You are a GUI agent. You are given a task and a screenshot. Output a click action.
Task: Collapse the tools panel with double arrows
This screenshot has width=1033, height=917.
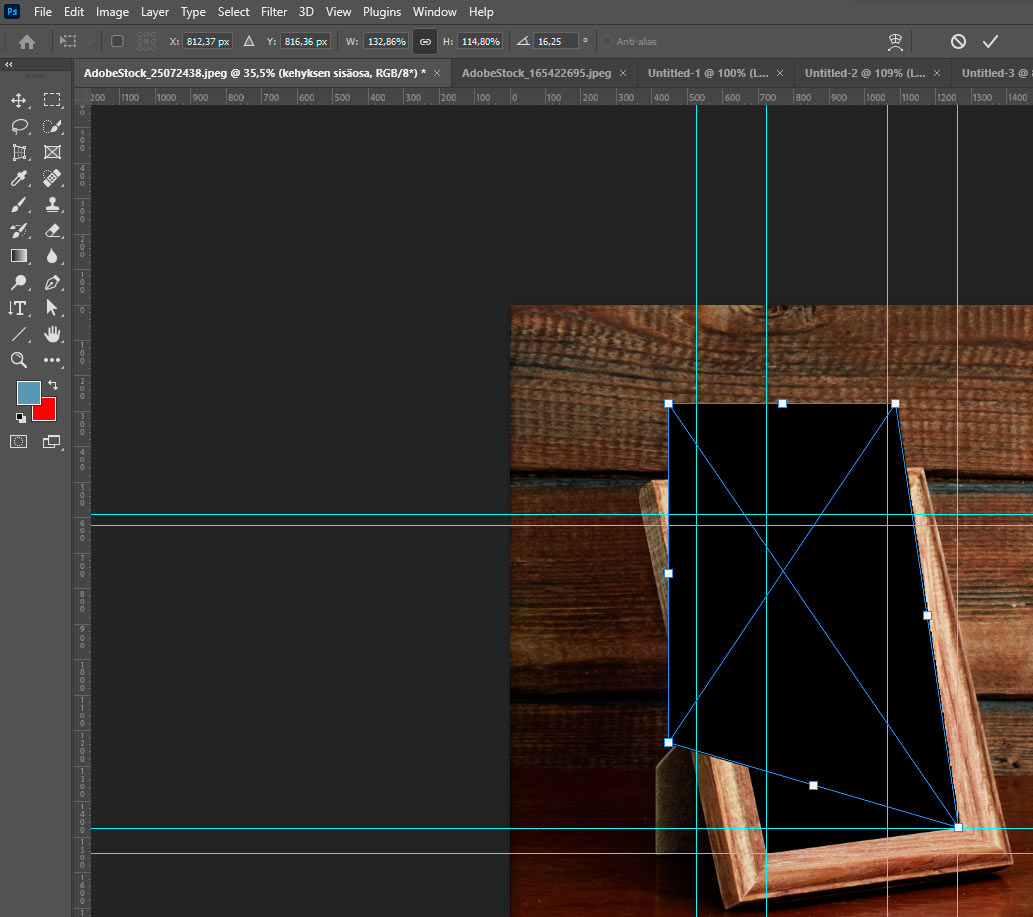(x=9, y=65)
